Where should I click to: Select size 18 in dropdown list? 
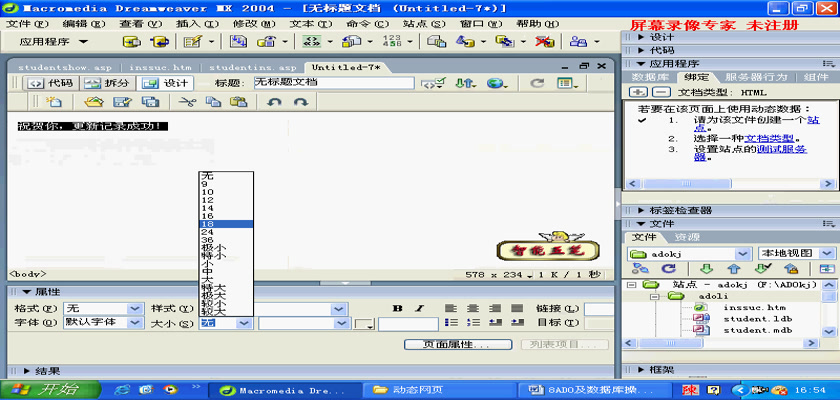click(226, 224)
